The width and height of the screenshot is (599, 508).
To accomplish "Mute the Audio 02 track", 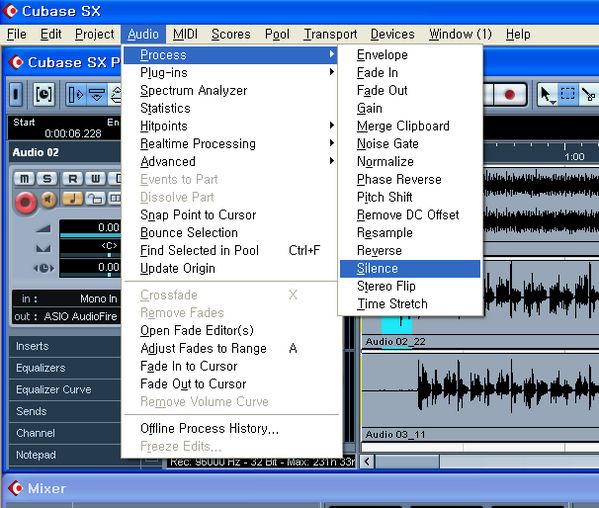I will [x=24, y=179].
